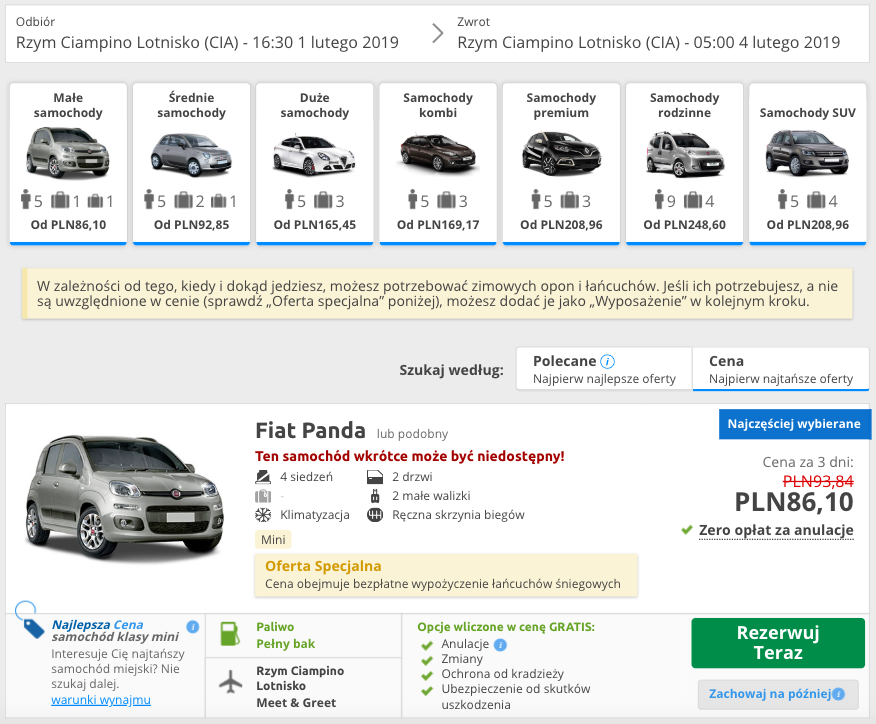Select the Średnie samochody category card
Screen dimensions: 876x724
point(191,164)
